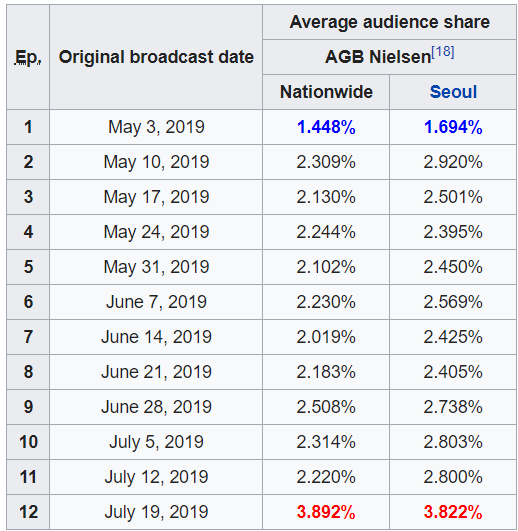This screenshot has height=531, width=518.
Task: Click the July 19, 2019 date cell
Action: [x=156, y=512]
